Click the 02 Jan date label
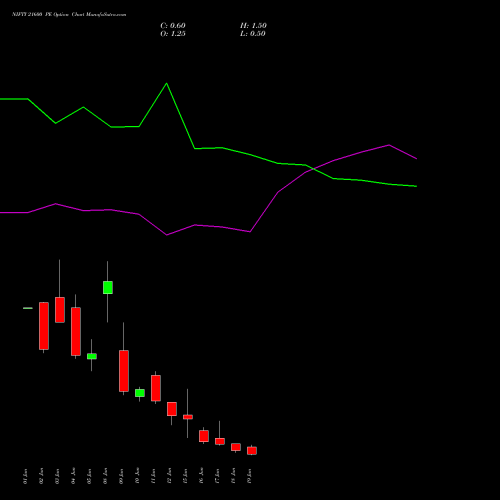500x500 pixels. 41,476
